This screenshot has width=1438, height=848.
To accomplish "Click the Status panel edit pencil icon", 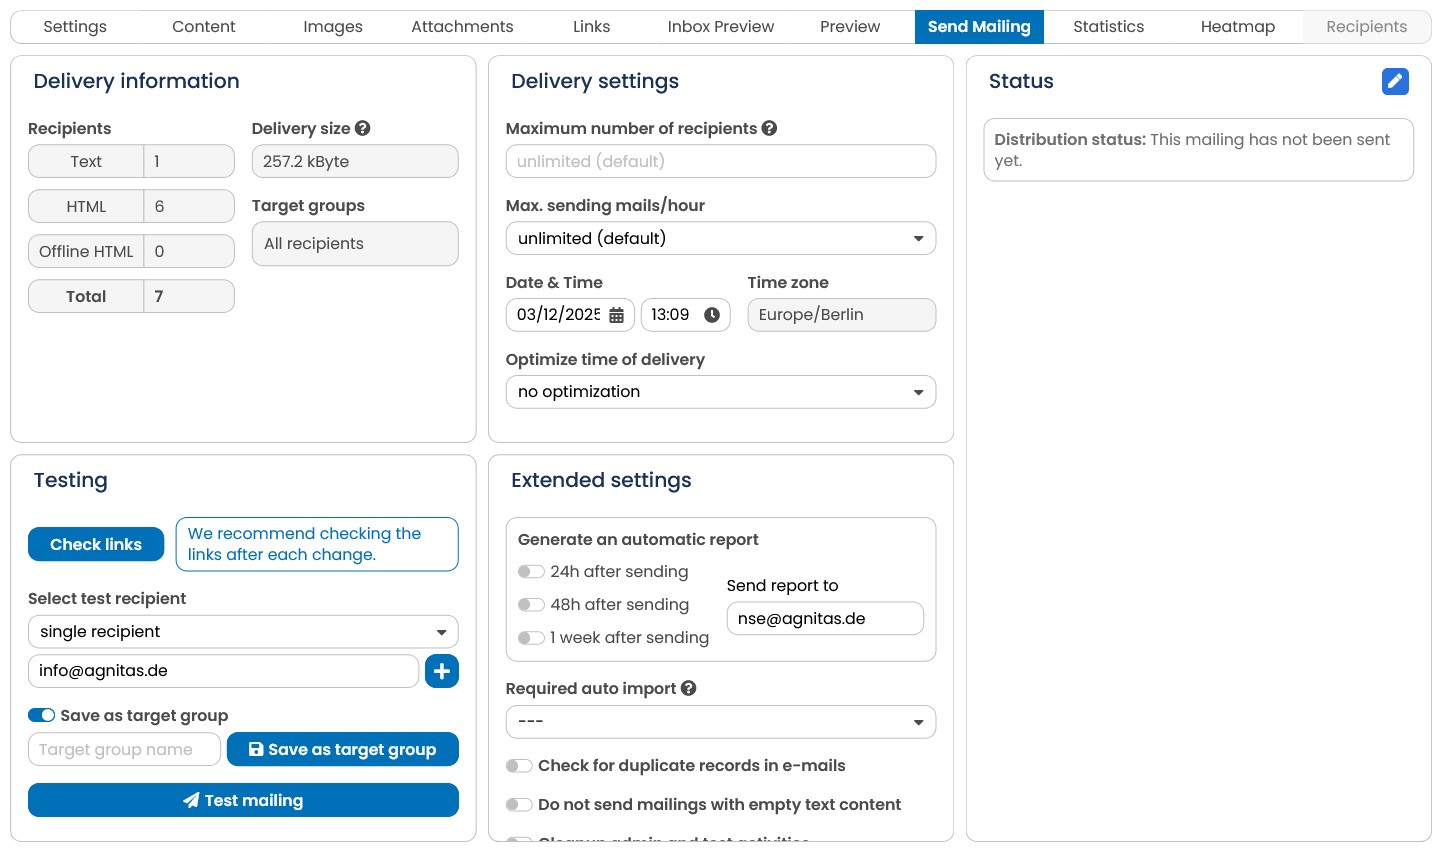I will [1395, 81].
